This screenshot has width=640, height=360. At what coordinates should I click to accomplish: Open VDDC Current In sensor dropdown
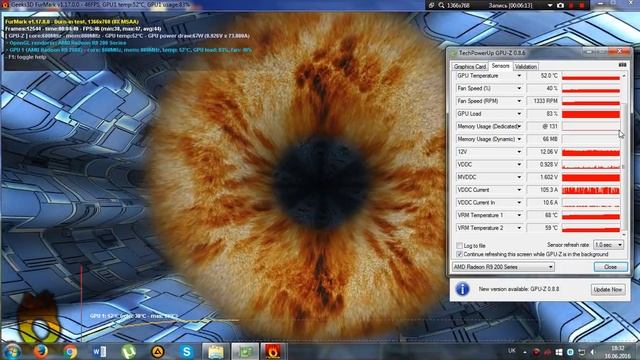519,202
